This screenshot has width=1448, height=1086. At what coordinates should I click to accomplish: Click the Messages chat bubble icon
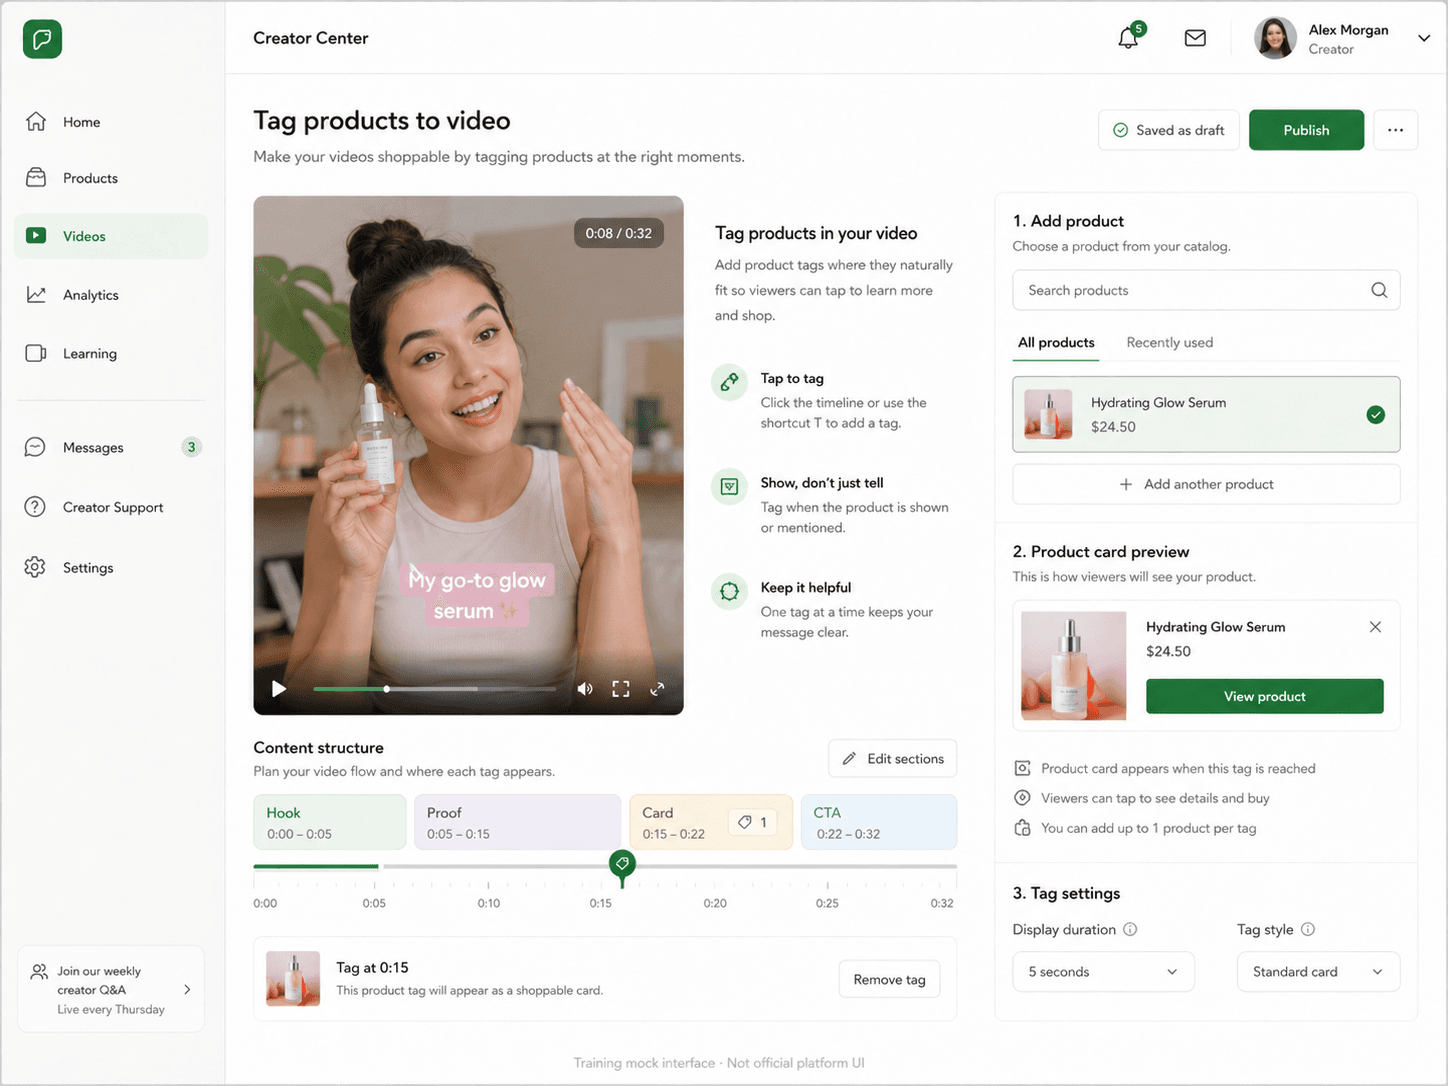(35, 447)
